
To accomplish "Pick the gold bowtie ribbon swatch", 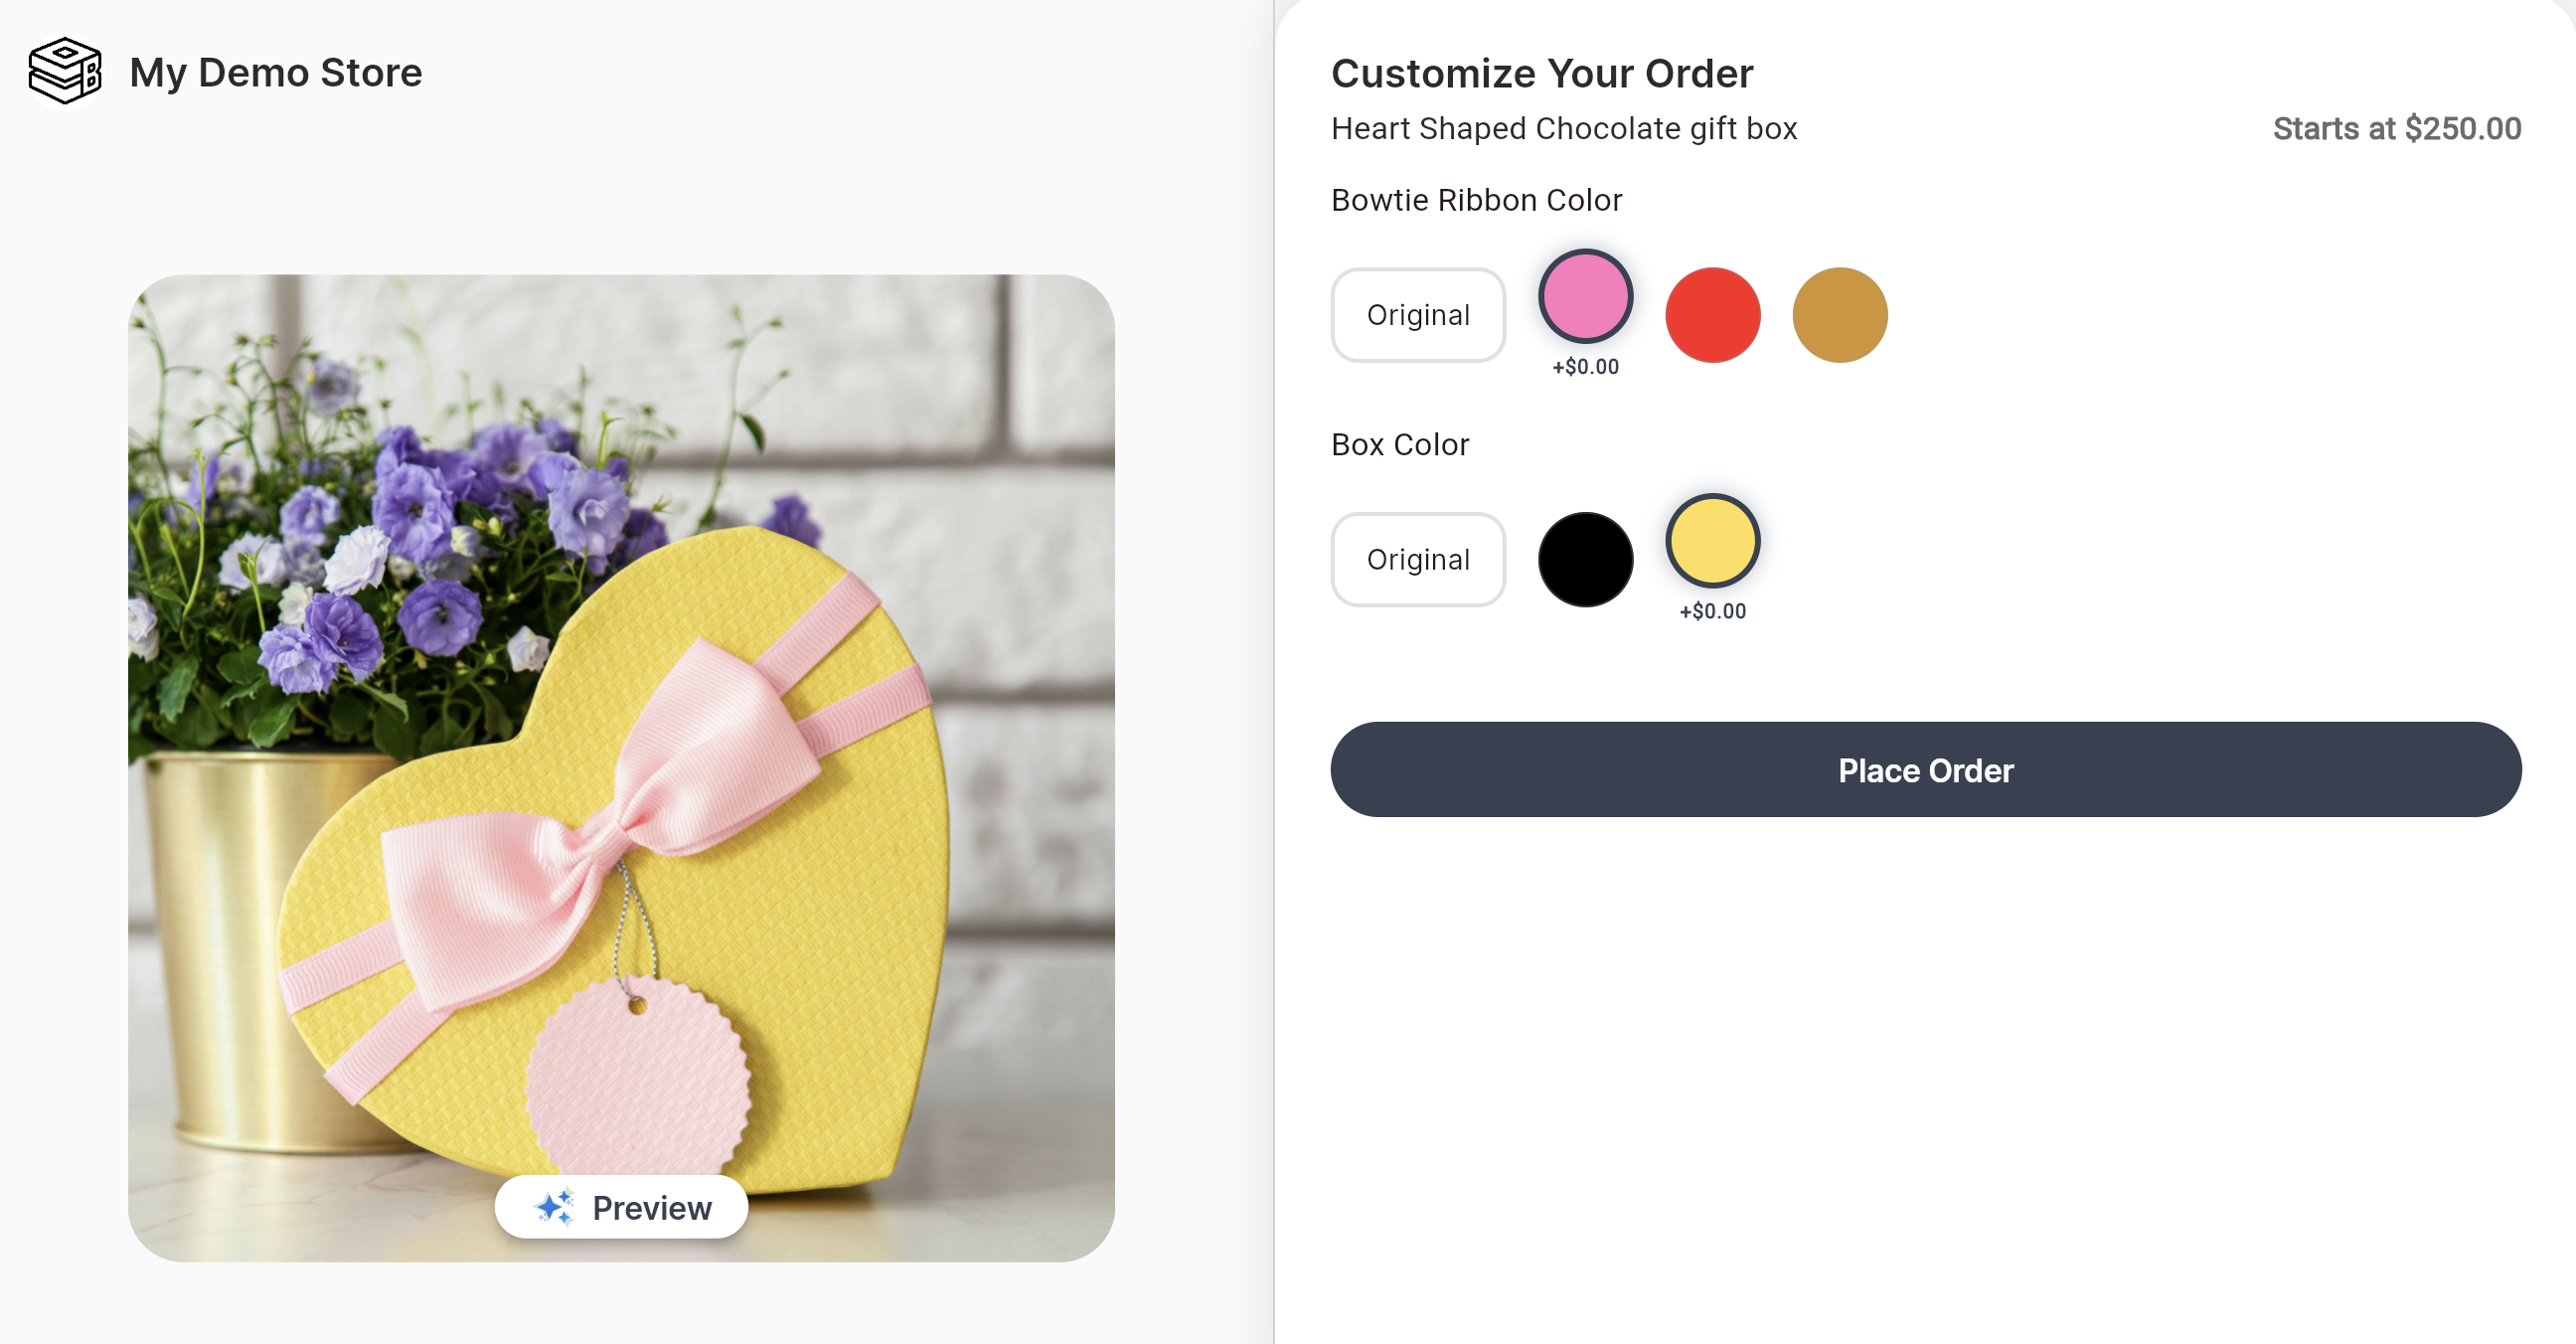I will tap(1839, 315).
